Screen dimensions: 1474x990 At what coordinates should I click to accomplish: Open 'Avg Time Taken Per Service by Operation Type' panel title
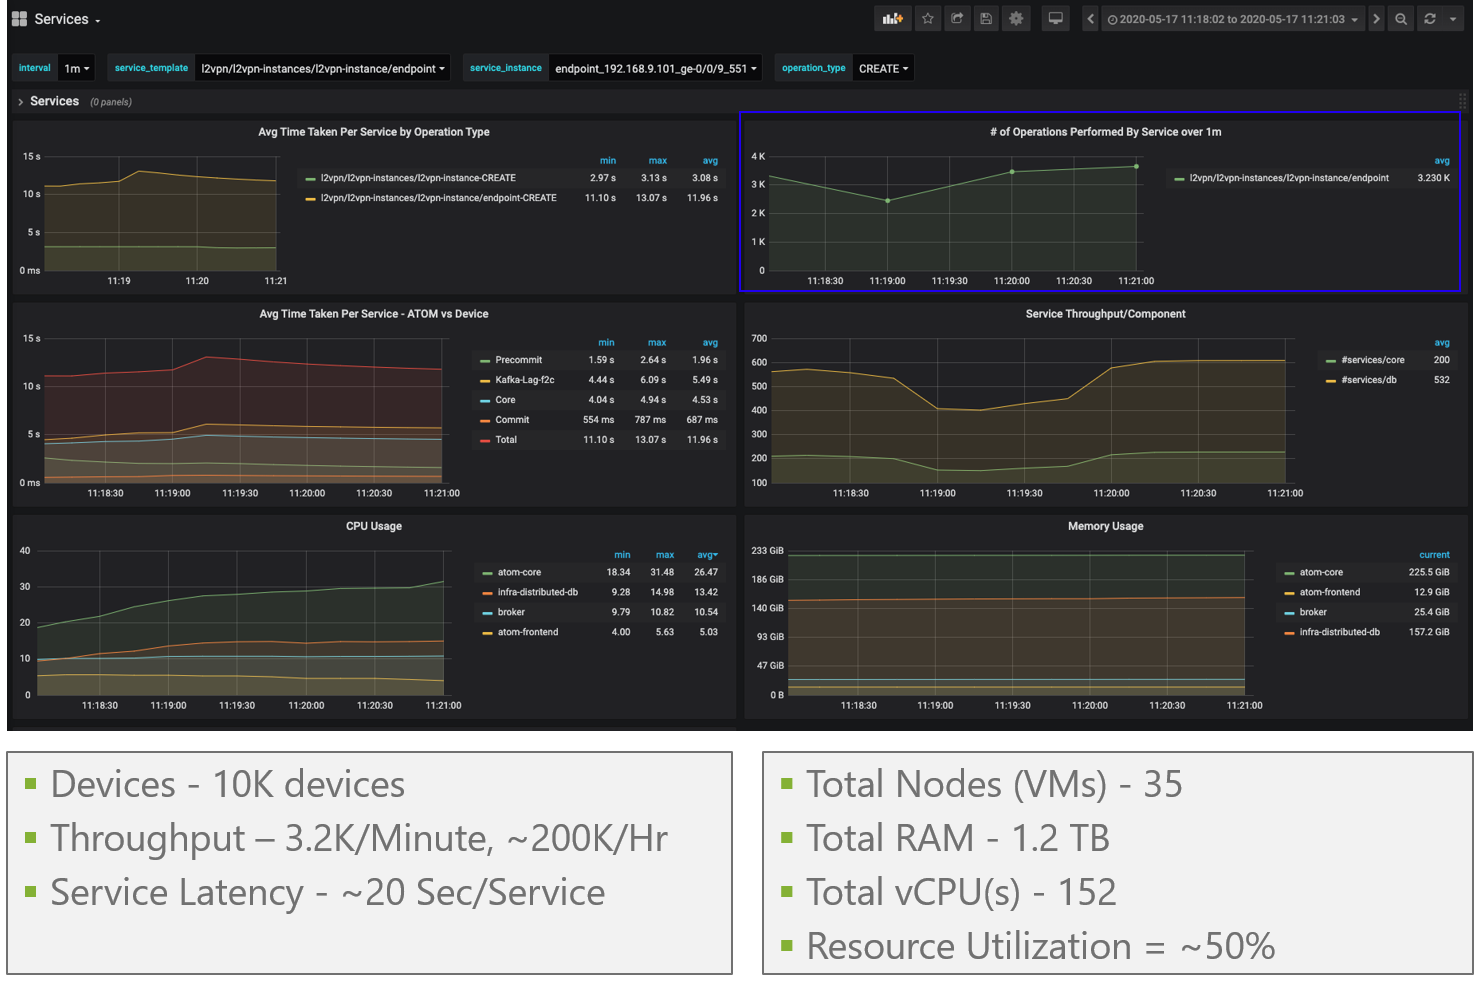(x=373, y=132)
